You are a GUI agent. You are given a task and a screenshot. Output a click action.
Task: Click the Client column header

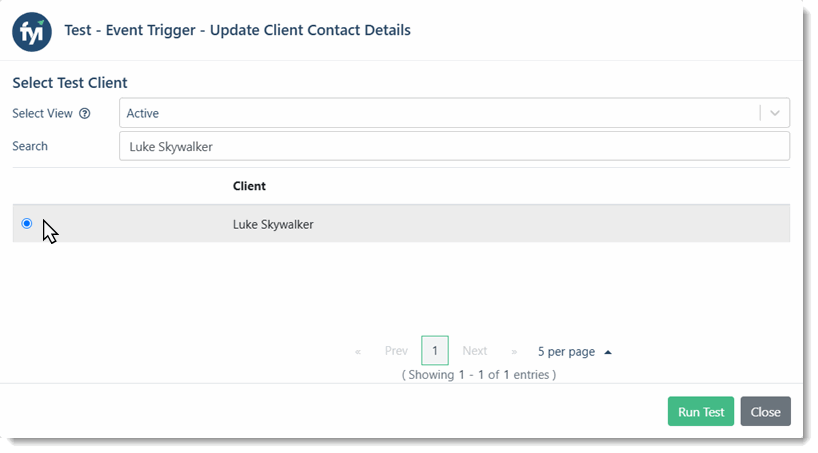(x=249, y=186)
